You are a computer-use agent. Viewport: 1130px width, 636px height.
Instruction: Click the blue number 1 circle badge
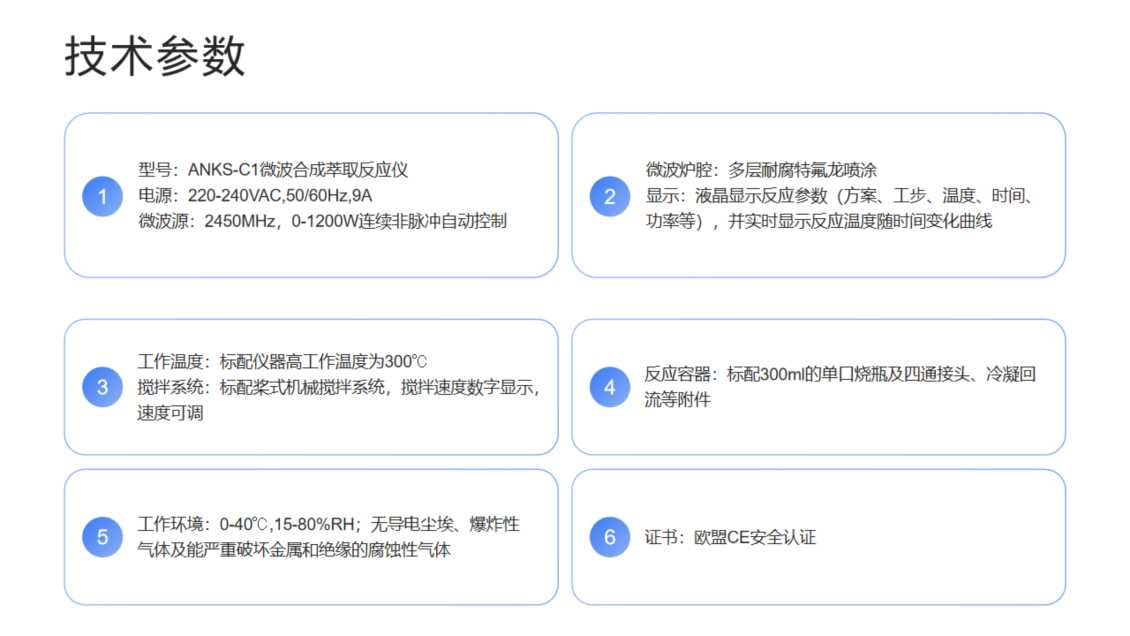click(x=102, y=196)
